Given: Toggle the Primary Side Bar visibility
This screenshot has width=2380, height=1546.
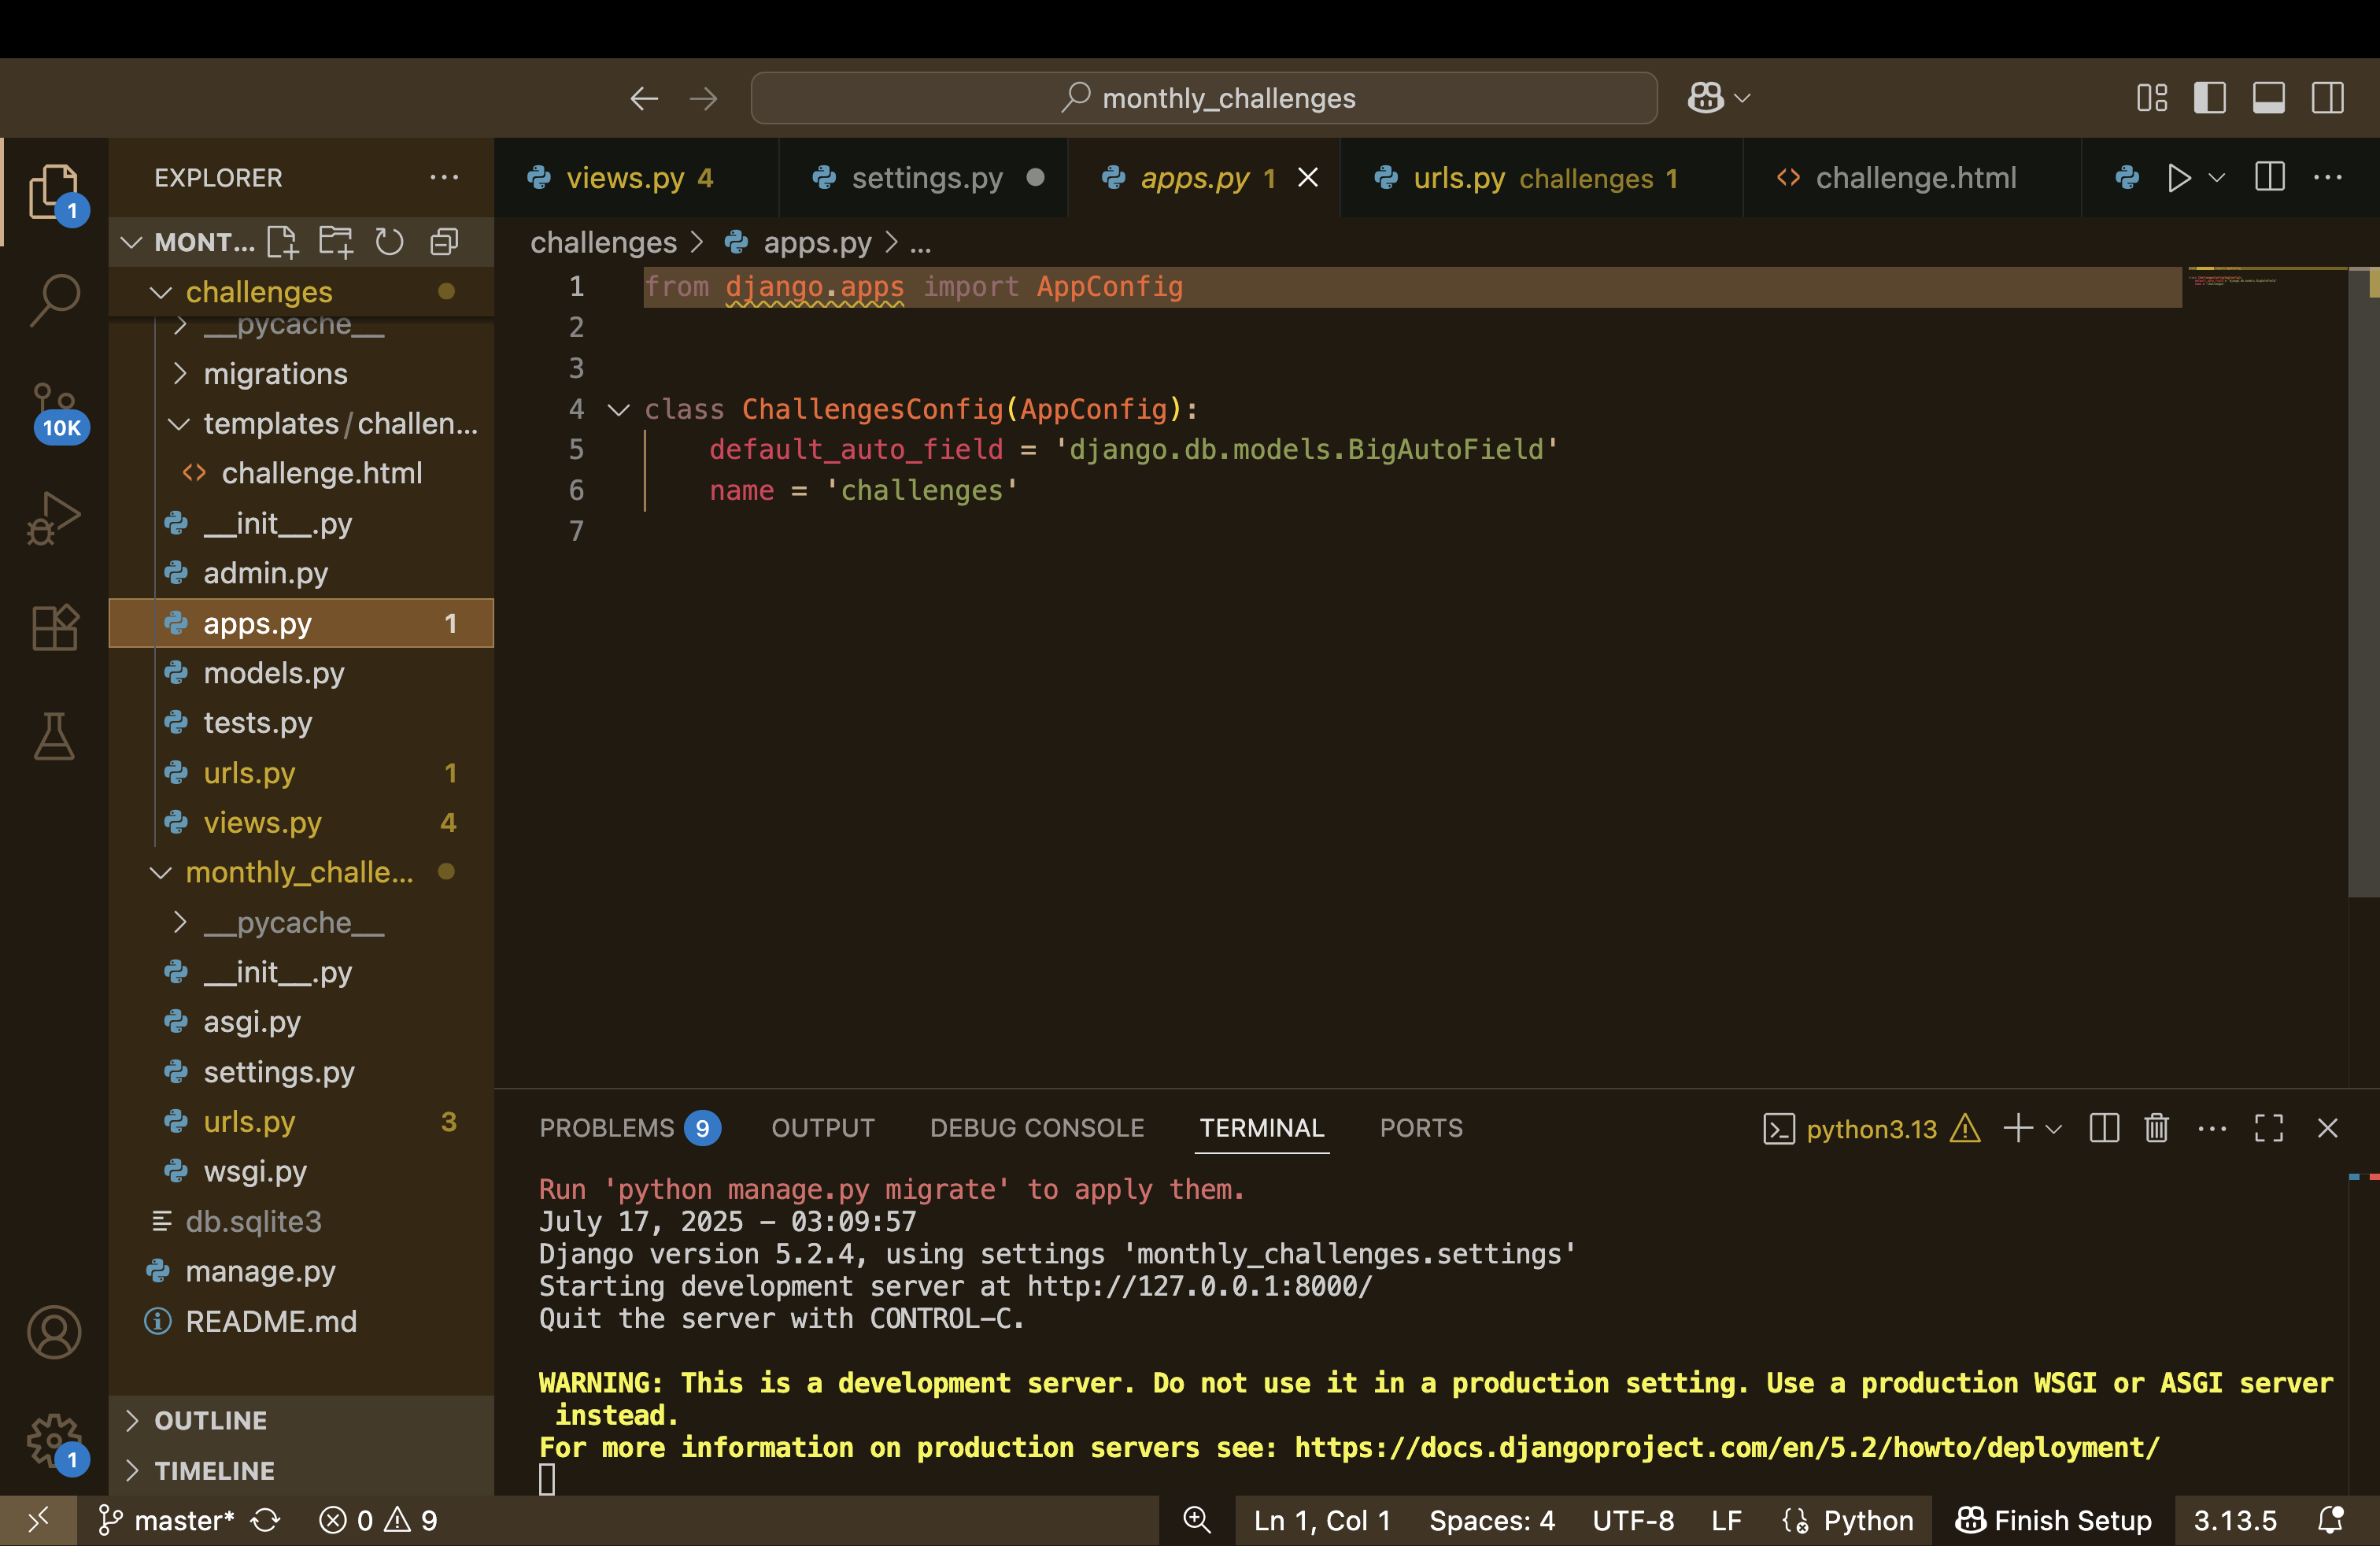Looking at the screenshot, I should tap(2210, 98).
